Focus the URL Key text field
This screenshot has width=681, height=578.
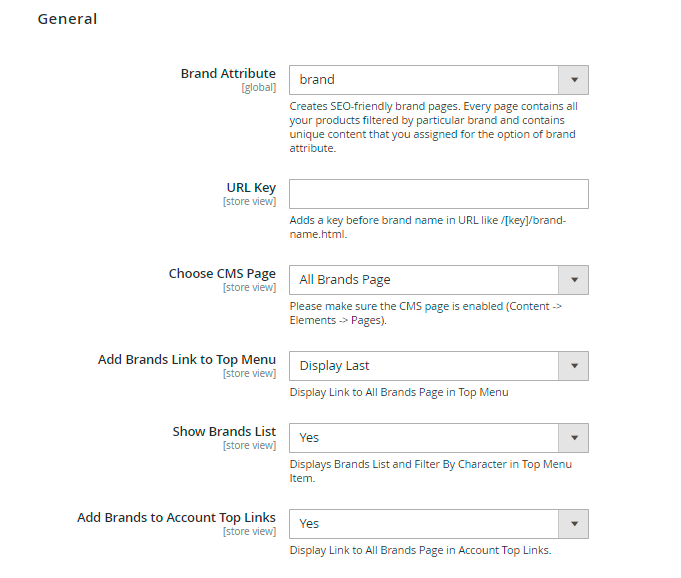click(x=439, y=194)
